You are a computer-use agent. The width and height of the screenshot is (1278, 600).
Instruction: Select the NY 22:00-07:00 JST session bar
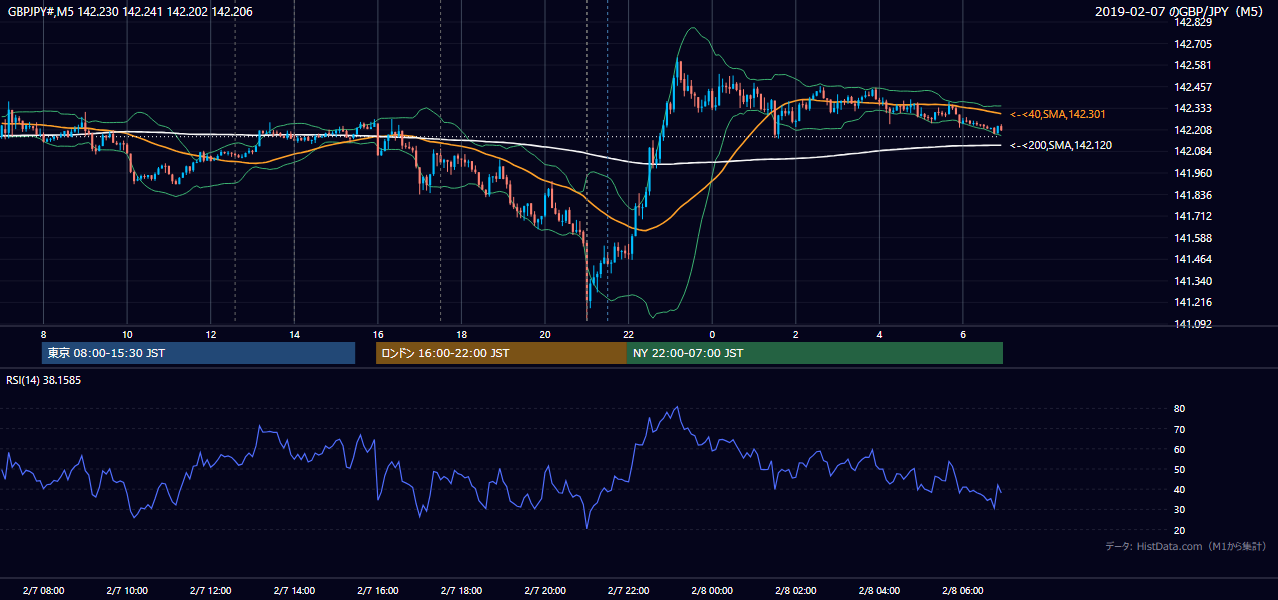(815, 353)
